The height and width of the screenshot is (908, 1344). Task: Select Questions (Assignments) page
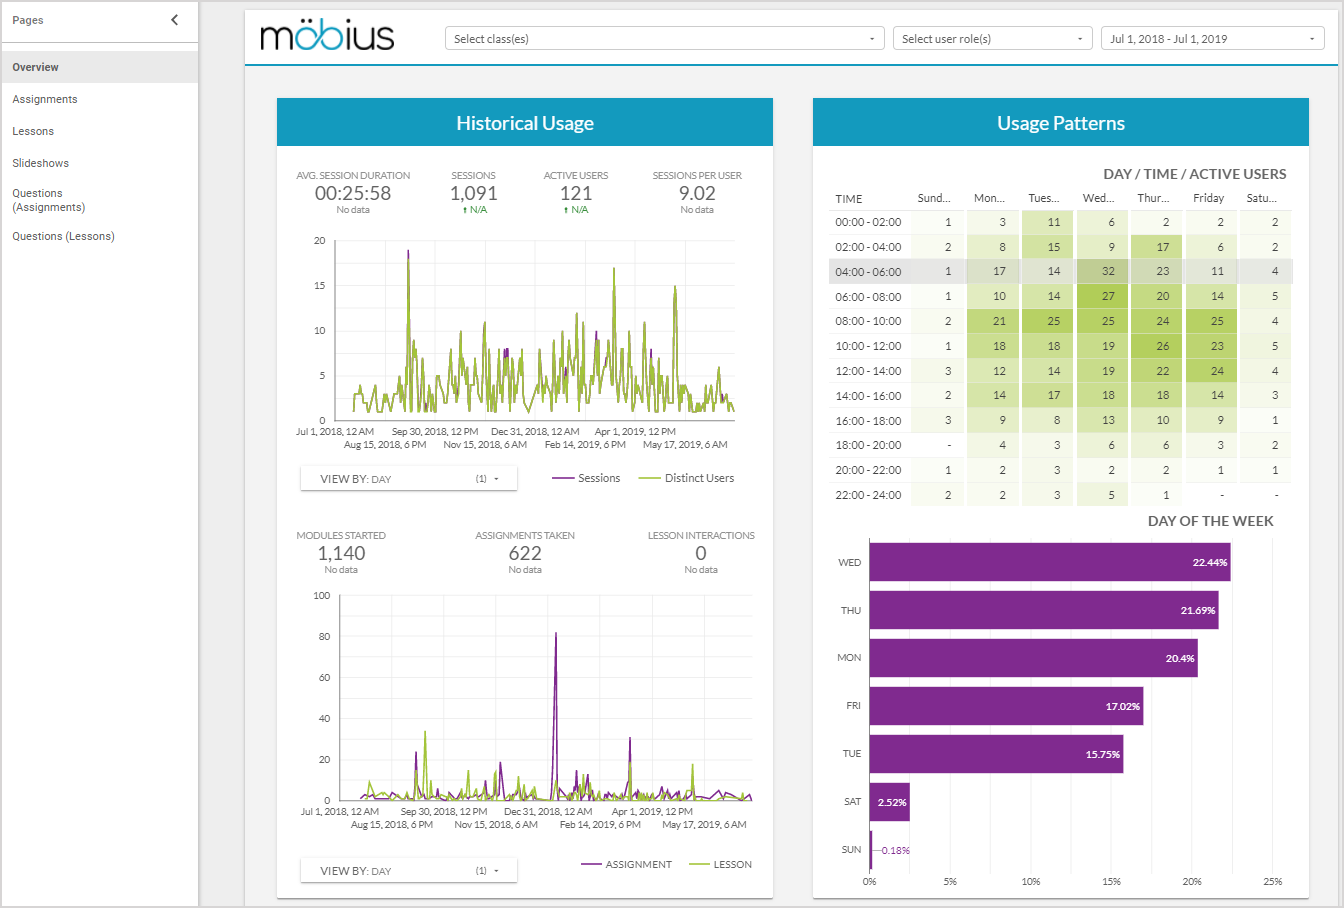pyautogui.click(x=49, y=200)
